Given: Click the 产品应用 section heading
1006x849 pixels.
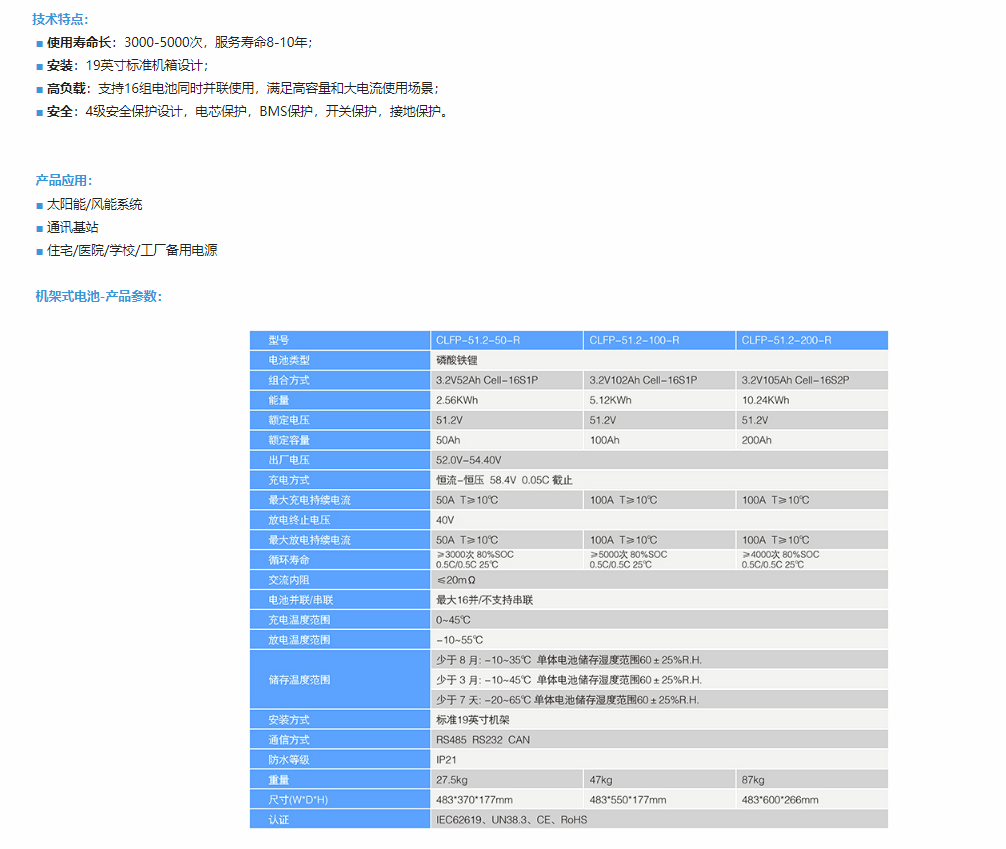Looking at the screenshot, I should pyautogui.click(x=64, y=181).
